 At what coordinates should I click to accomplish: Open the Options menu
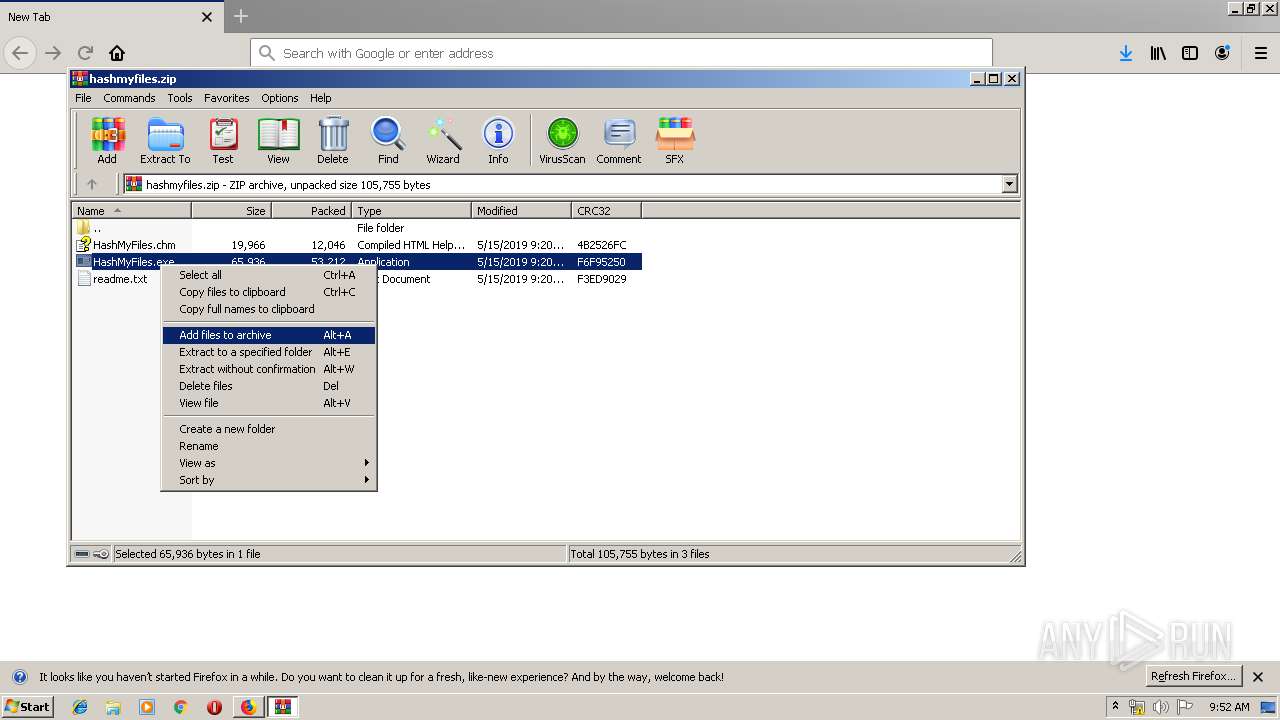coord(280,98)
